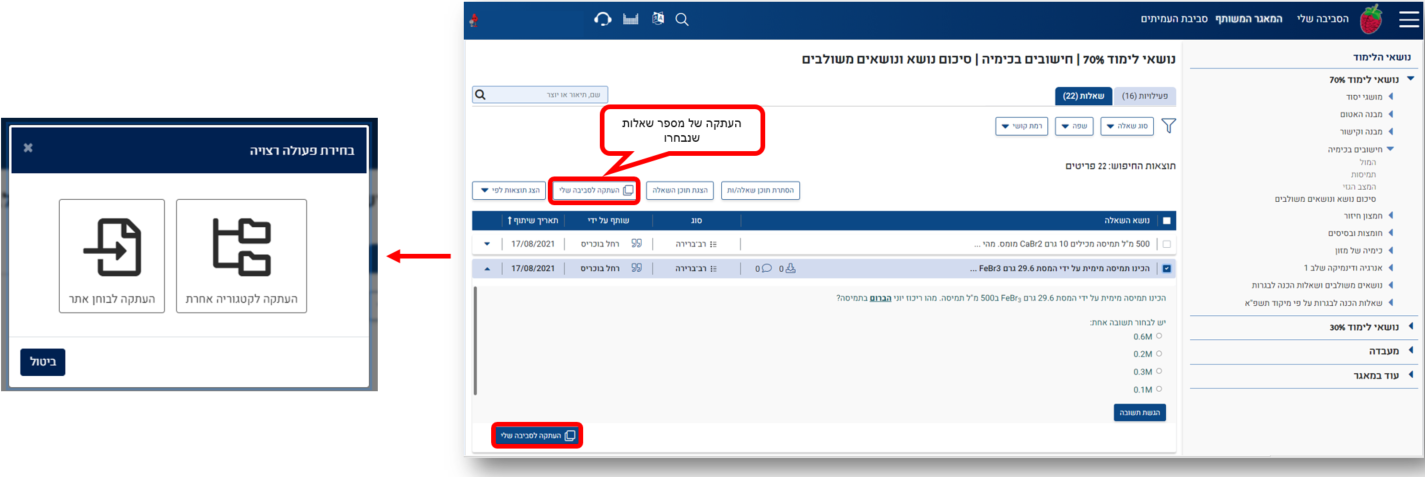
Task: Click the headset support icon
Action: tap(602, 19)
